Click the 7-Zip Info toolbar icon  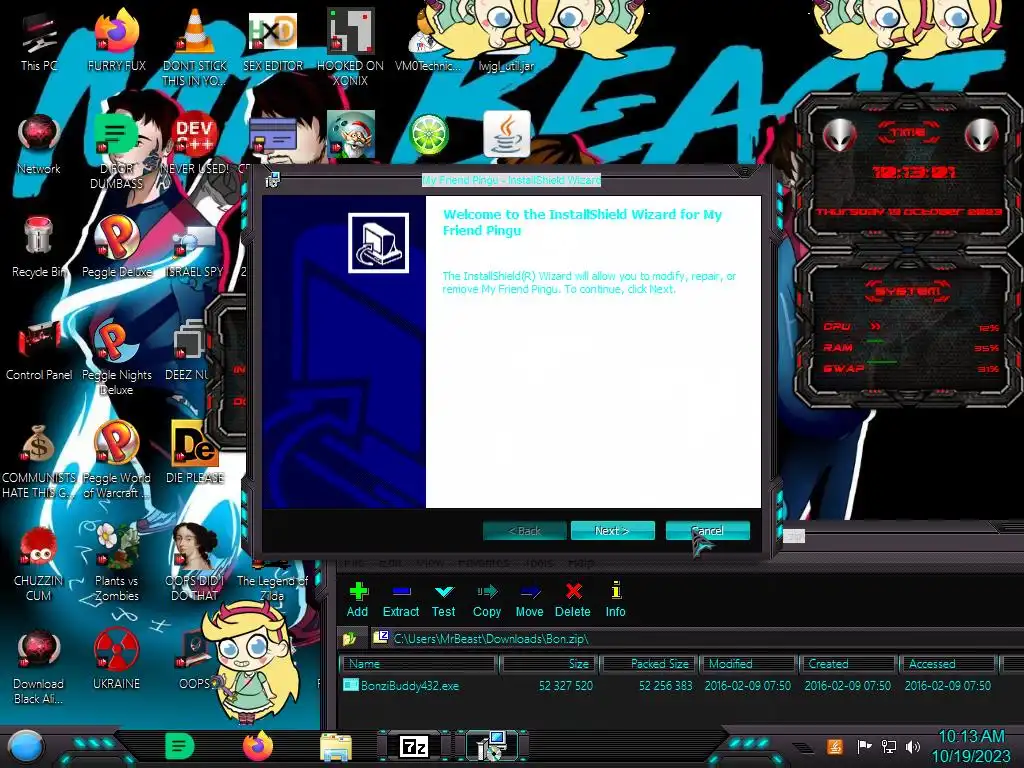[x=615, y=600]
